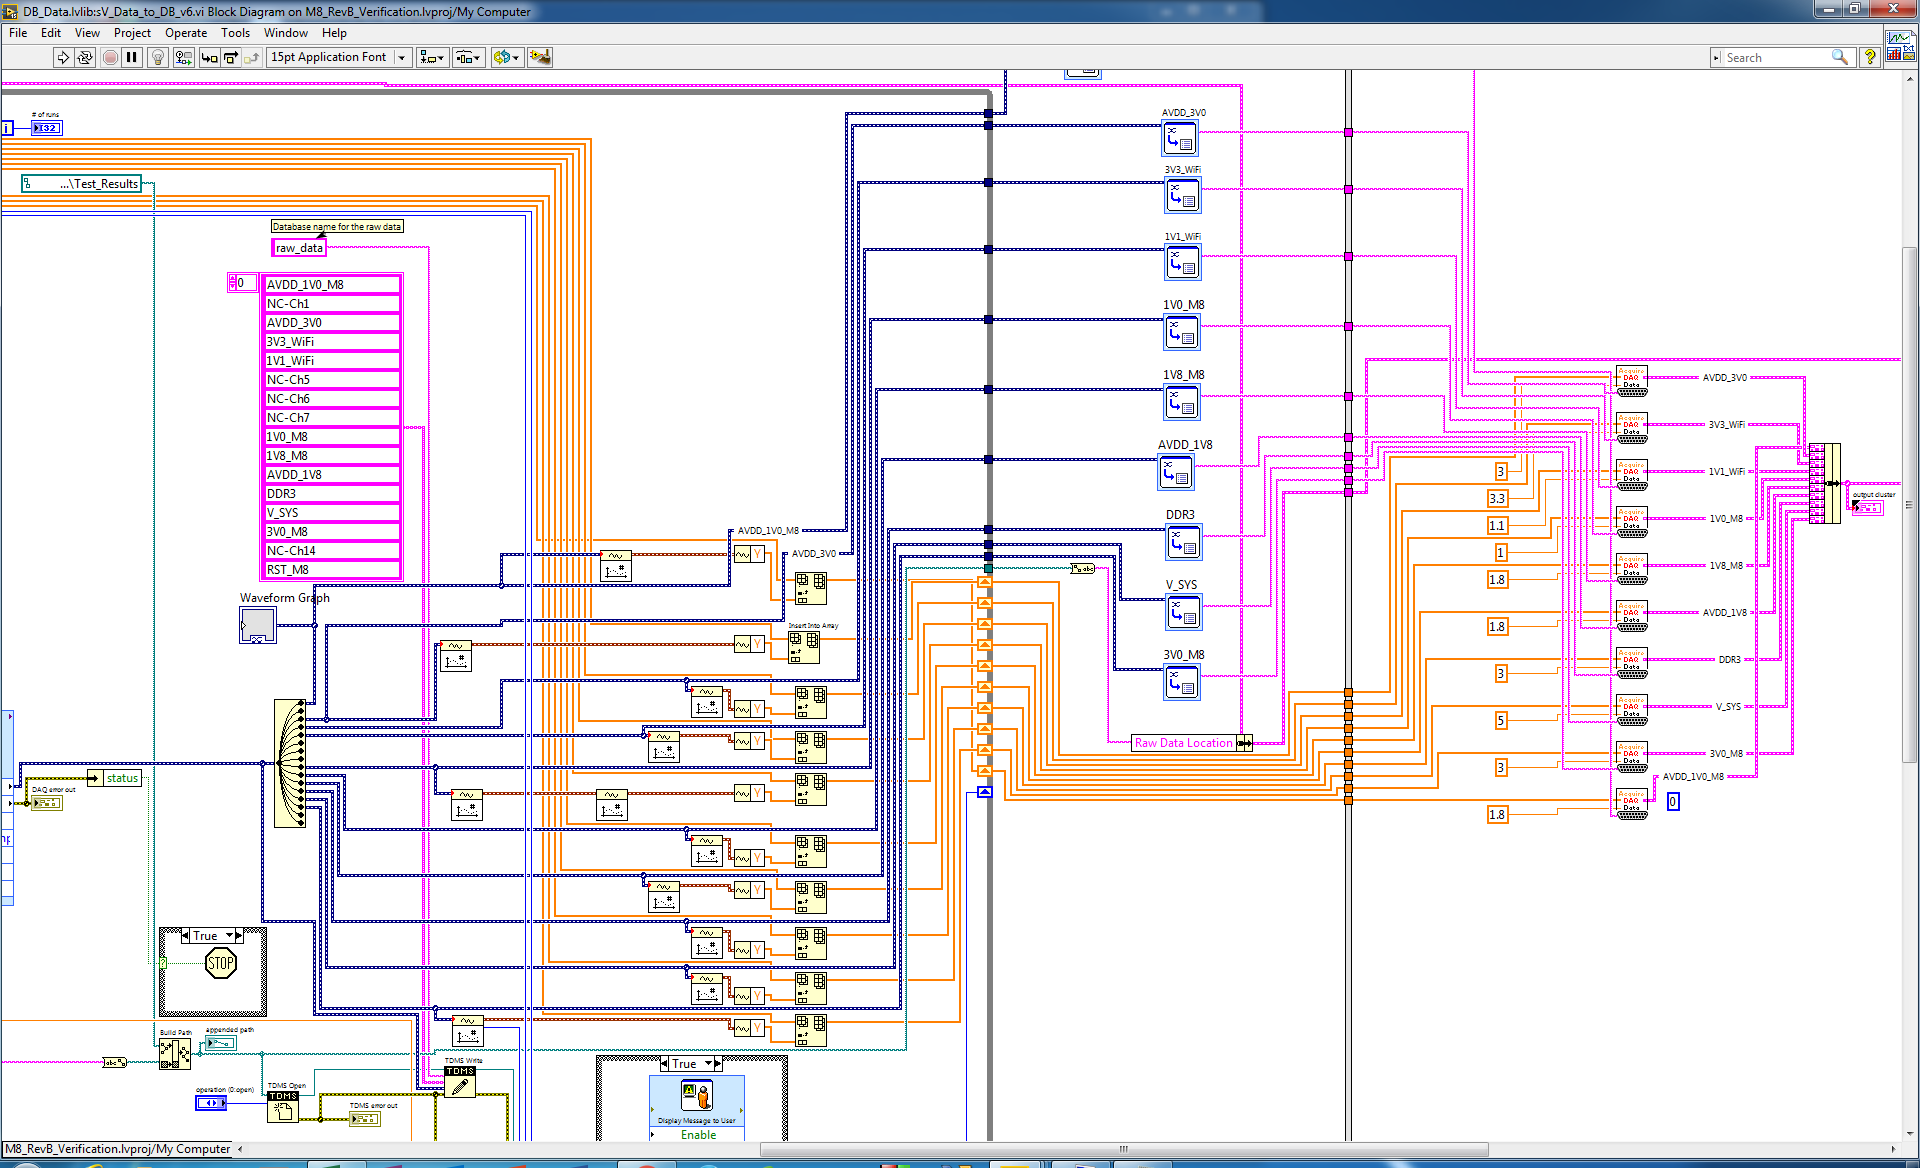Select the 1V1_WiFi subVI node
Screen dimensions: 1920x1168
point(1182,263)
